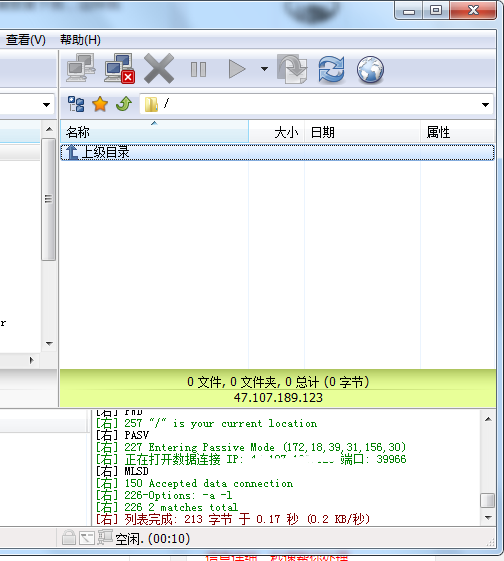Viewport: 504px width, 561px height.
Task: Click the "257 "/" is your current location" line
Action: point(206,423)
